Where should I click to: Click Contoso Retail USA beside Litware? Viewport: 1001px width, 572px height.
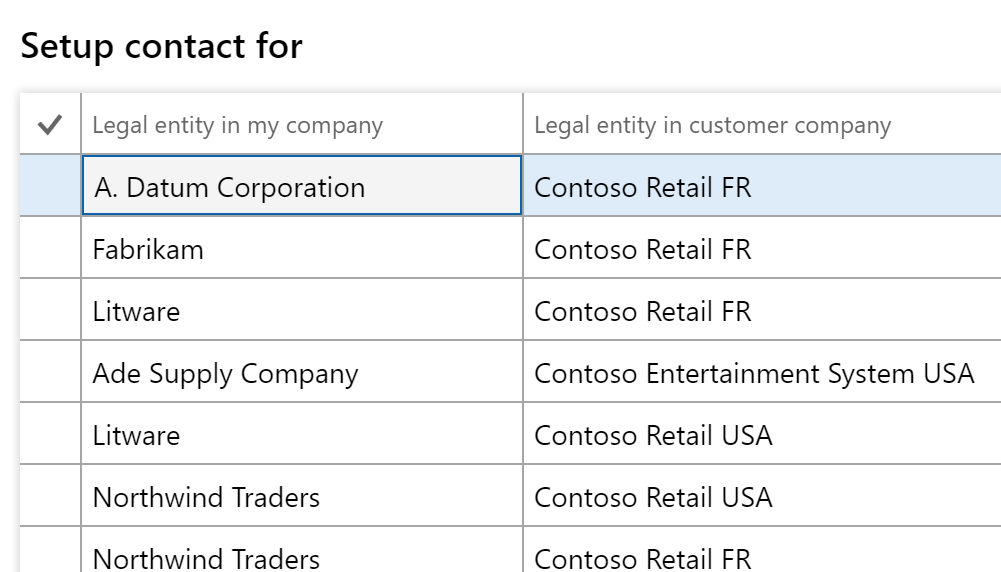pos(653,435)
